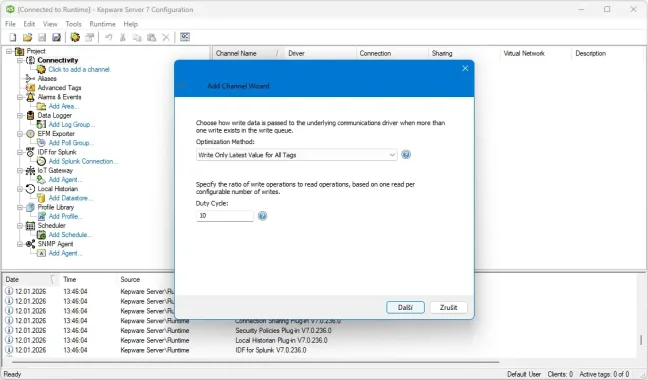
Task: Click the 'Add Poll Group...' link
Action: coord(71,143)
